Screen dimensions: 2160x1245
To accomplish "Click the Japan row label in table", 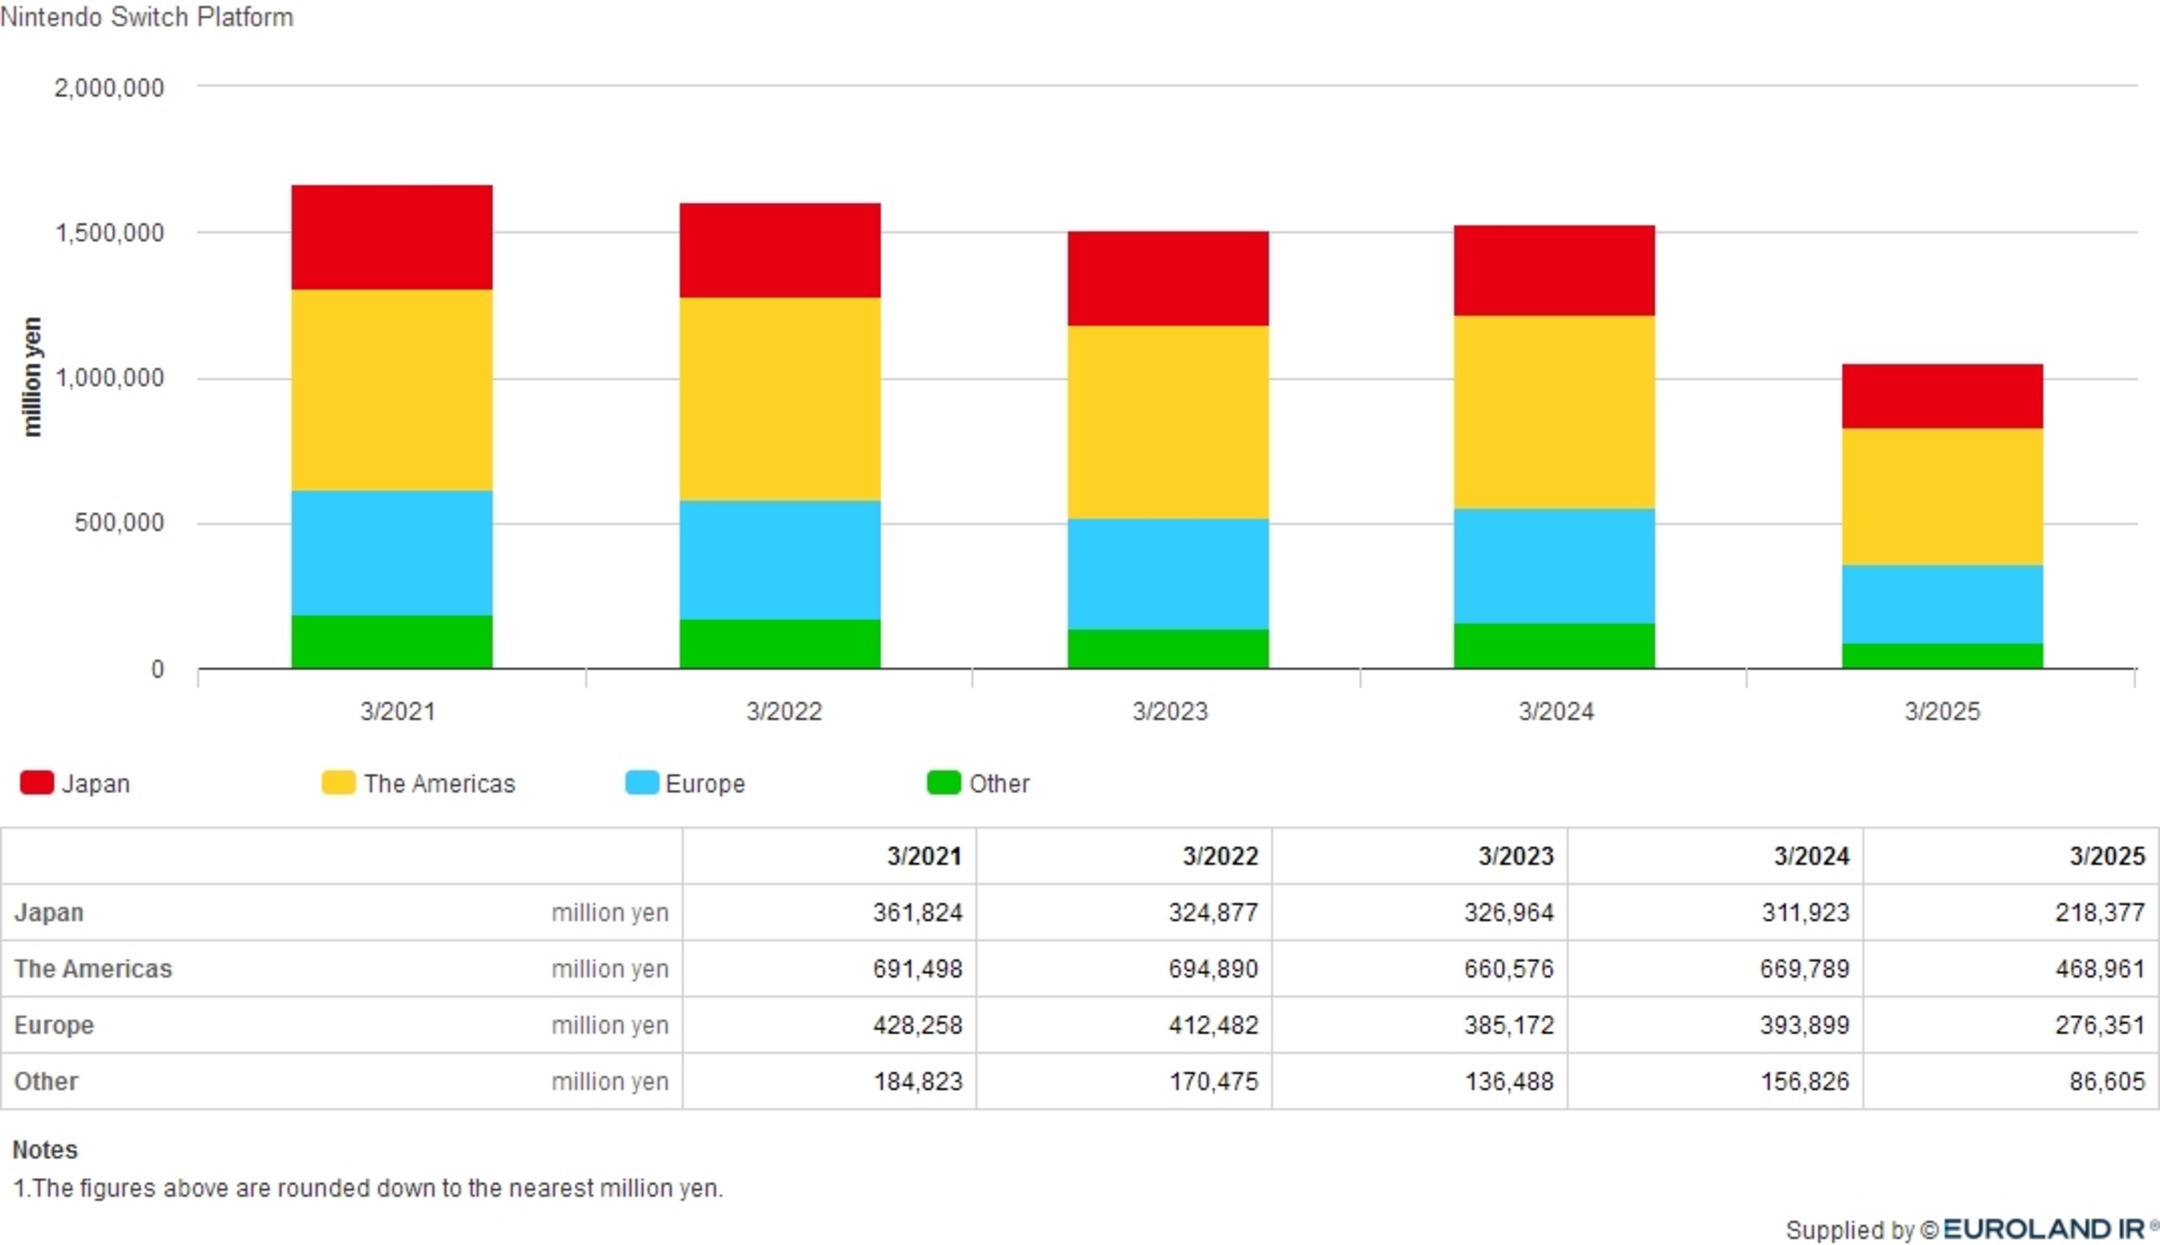I will [x=49, y=912].
